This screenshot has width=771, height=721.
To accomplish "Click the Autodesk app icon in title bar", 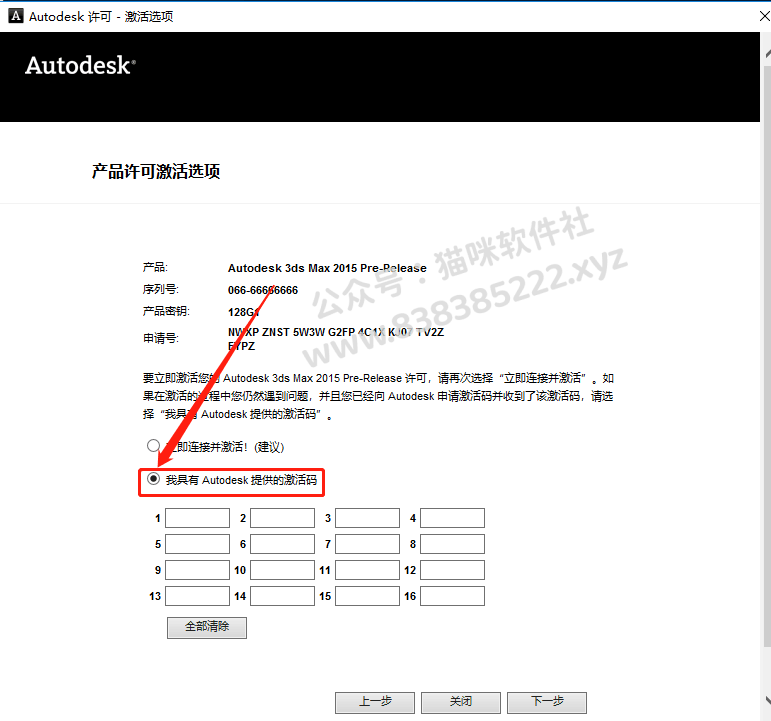I will (16, 16).
